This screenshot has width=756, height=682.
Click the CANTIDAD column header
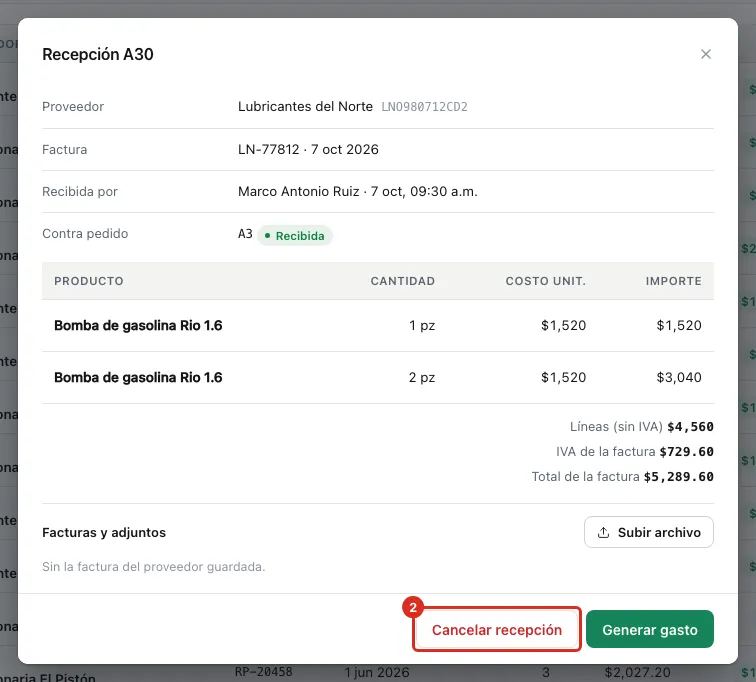[403, 281]
